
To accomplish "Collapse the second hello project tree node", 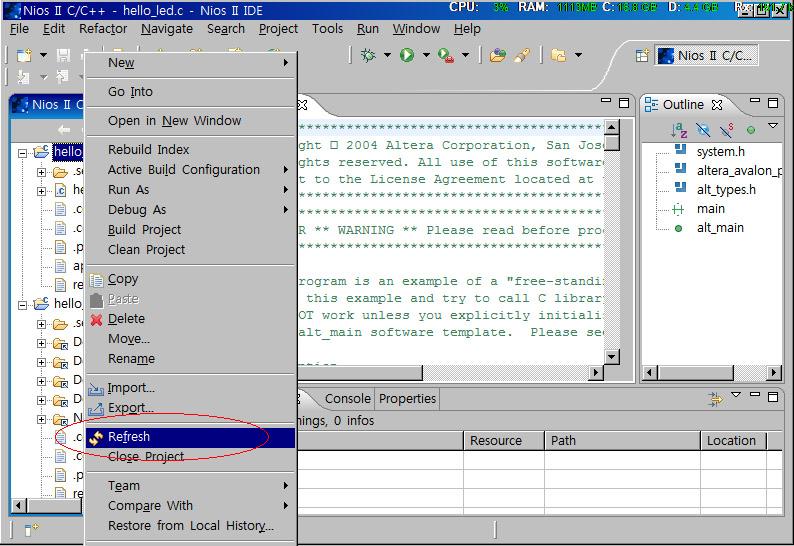I will coord(22,305).
